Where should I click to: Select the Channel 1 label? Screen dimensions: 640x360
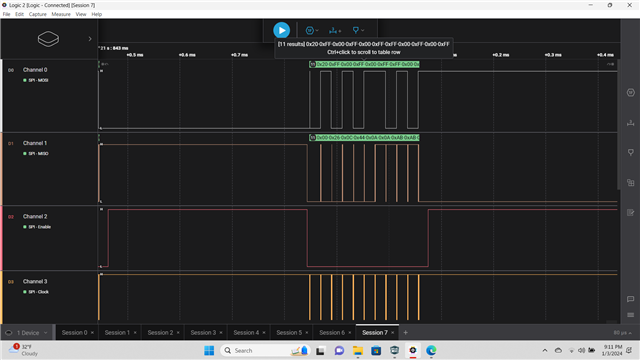35,143
